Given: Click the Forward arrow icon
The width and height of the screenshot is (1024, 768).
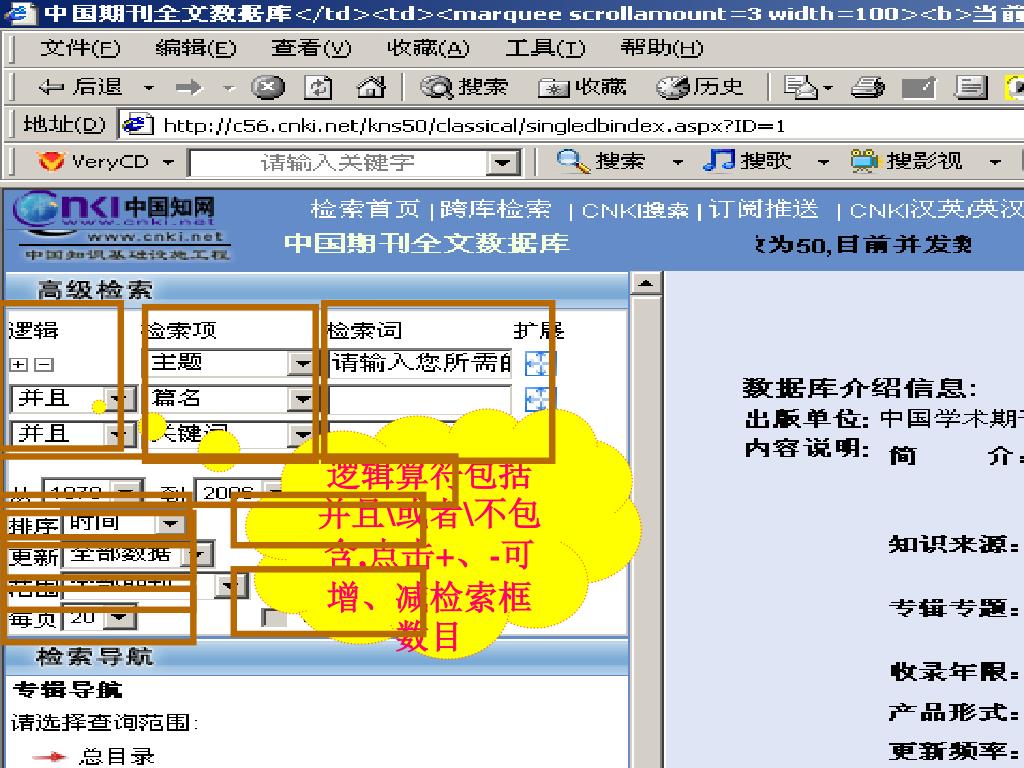Looking at the screenshot, I should [189, 87].
